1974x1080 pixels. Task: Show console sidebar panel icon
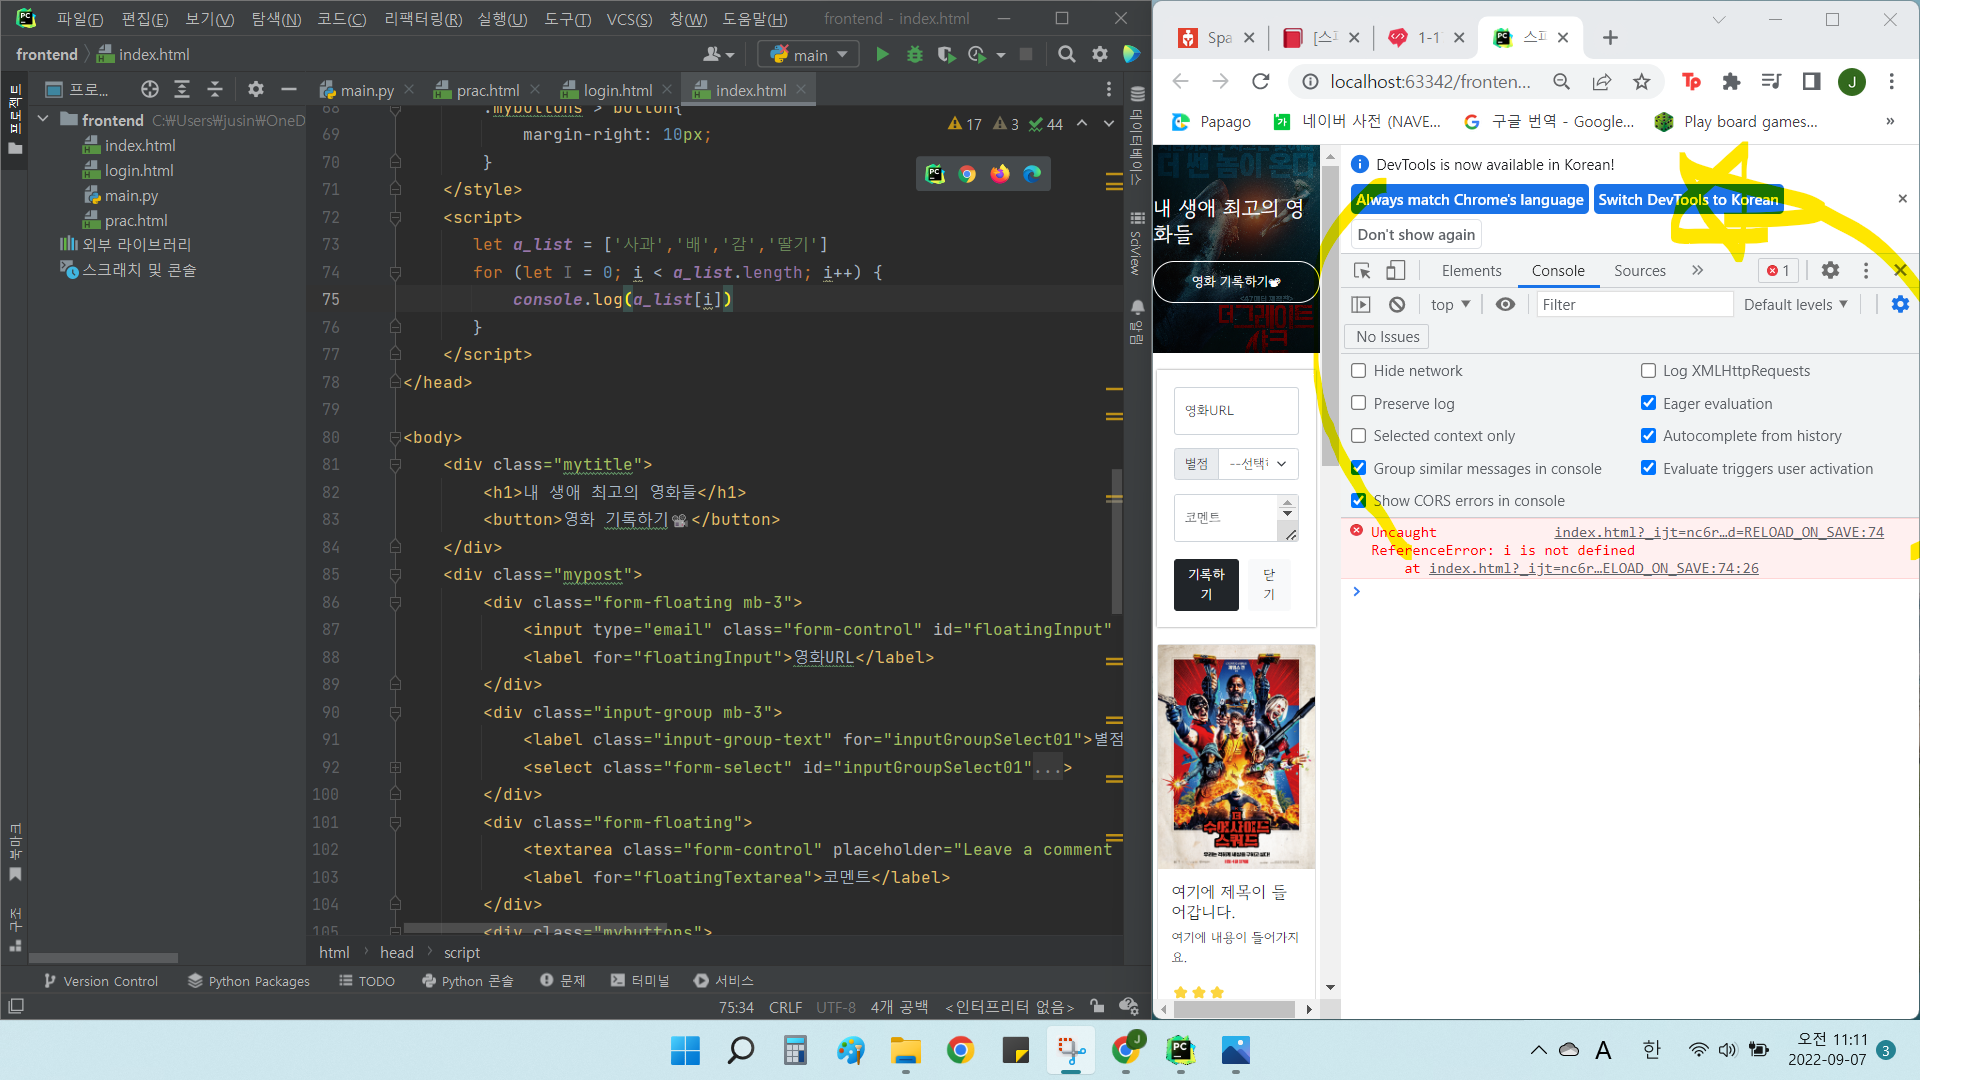click(x=1361, y=305)
